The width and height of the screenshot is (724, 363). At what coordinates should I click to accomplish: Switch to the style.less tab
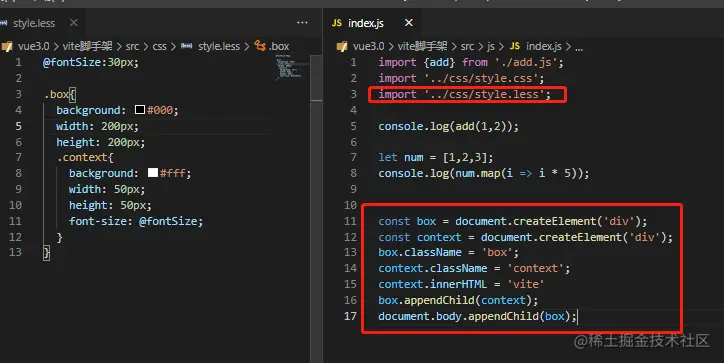[x=34, y=23]
